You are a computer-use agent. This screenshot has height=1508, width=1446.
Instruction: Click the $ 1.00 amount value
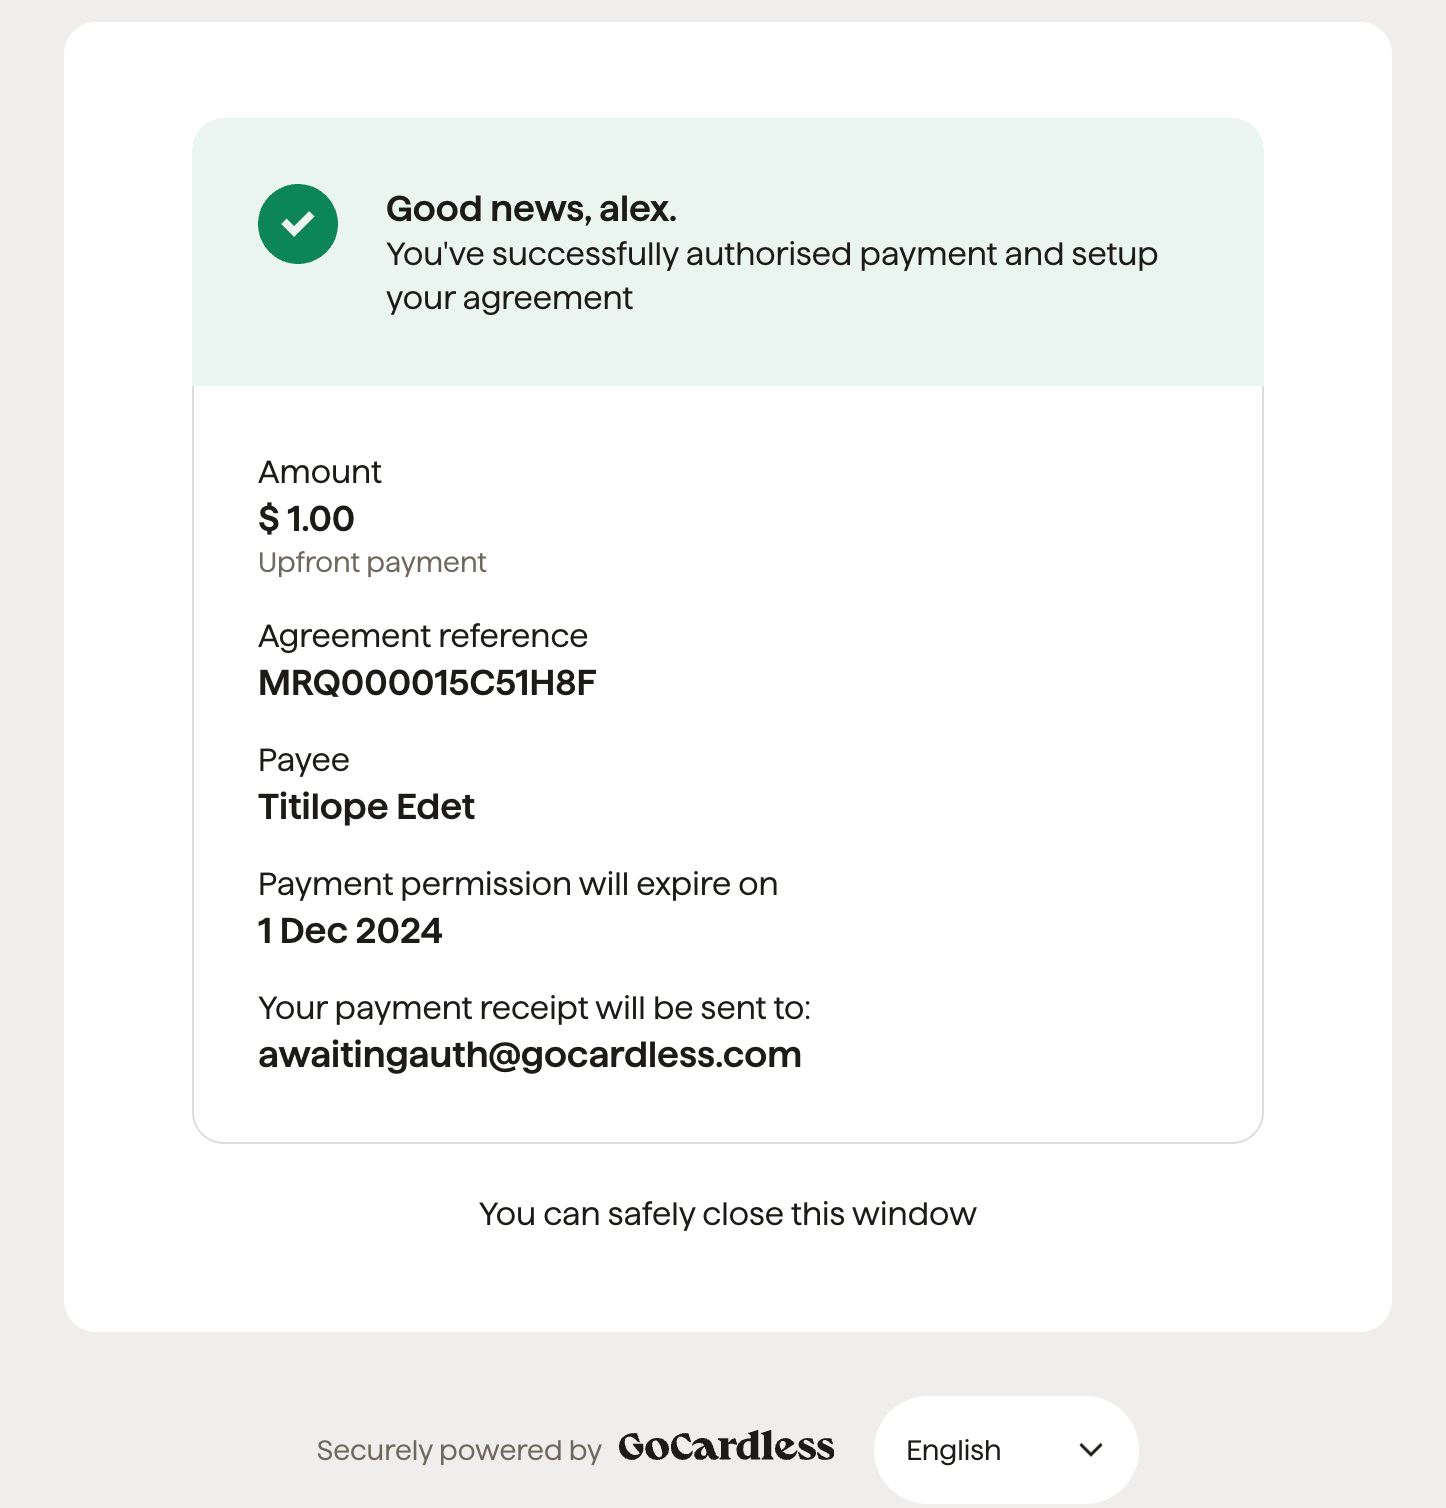pos(306,519)
